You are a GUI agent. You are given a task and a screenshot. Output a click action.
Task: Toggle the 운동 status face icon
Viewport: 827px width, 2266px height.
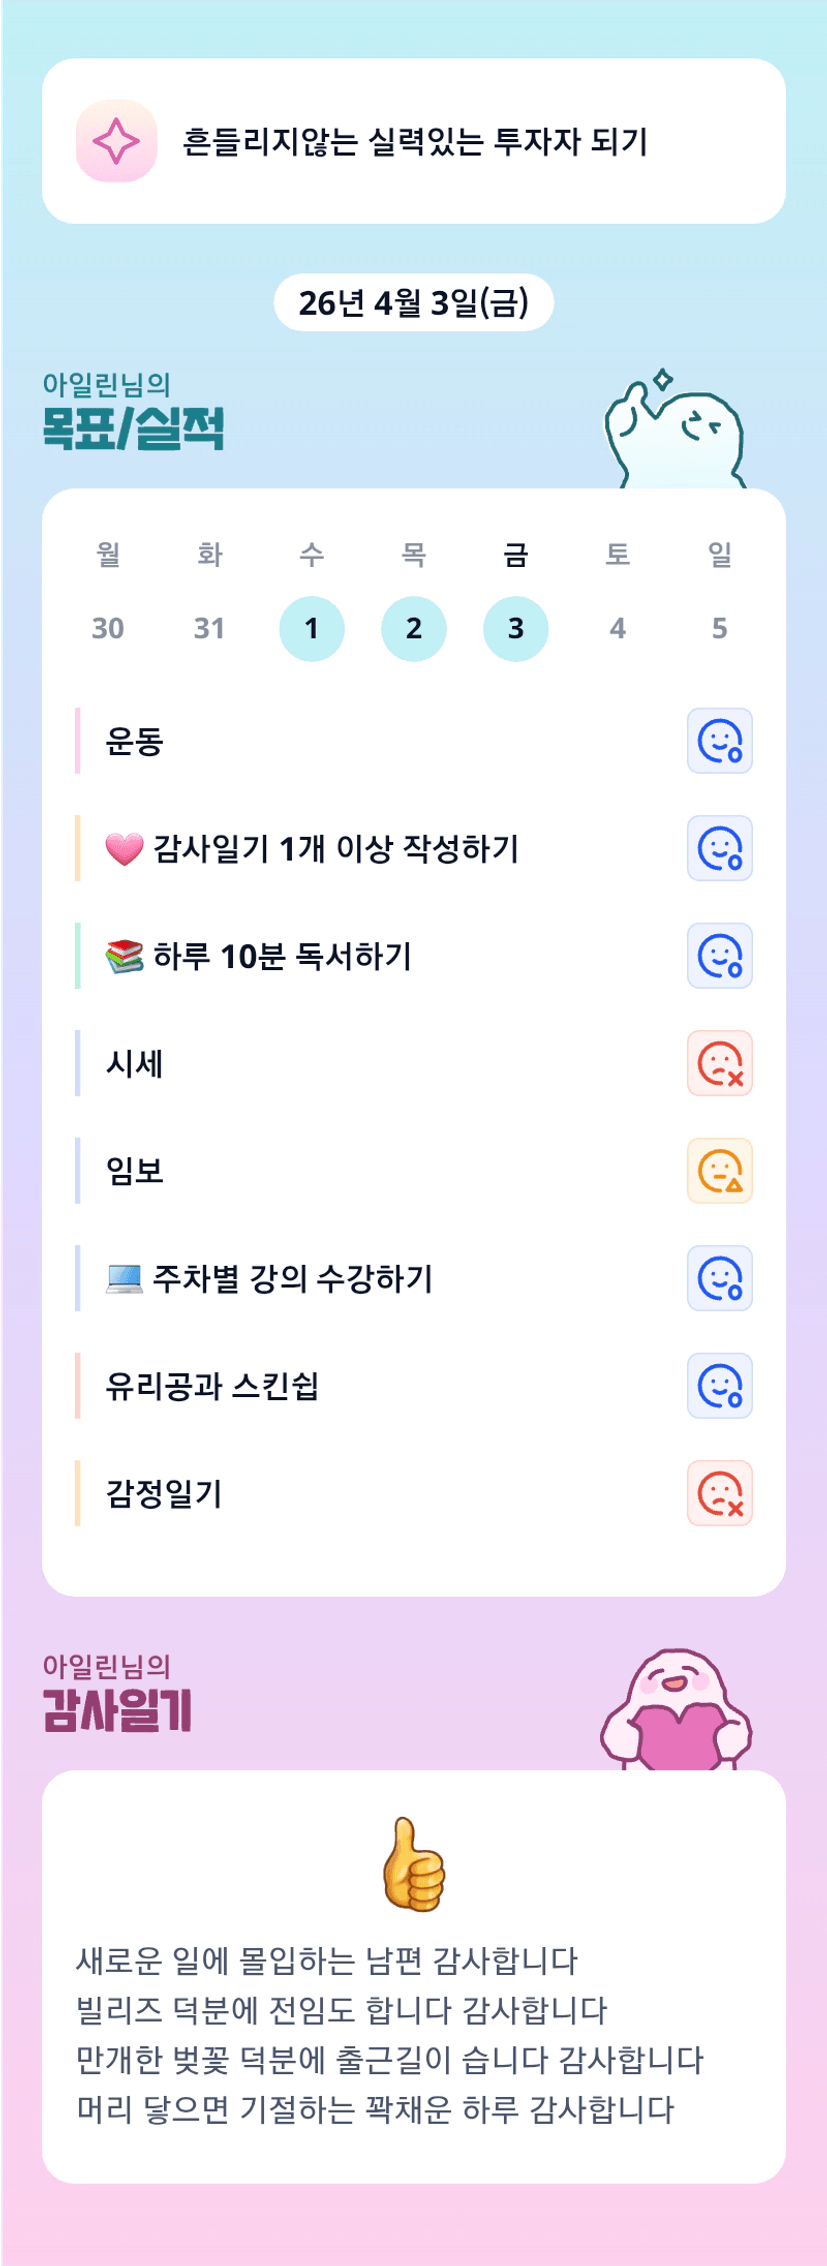[719, 741]
